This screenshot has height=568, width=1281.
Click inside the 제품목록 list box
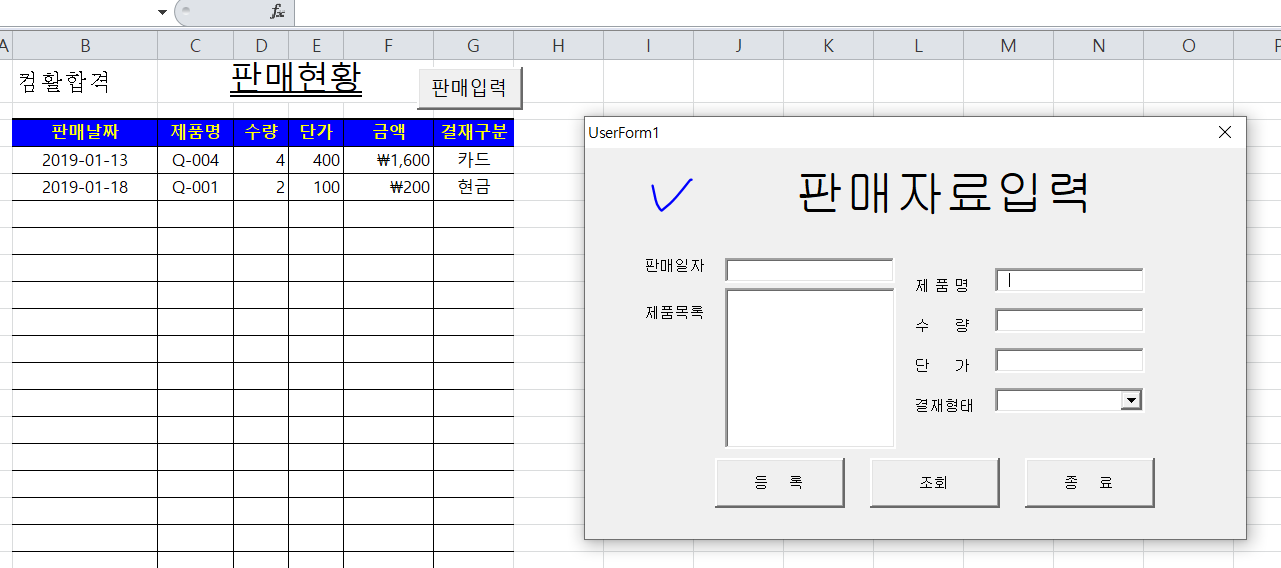[x=809, y=368]
